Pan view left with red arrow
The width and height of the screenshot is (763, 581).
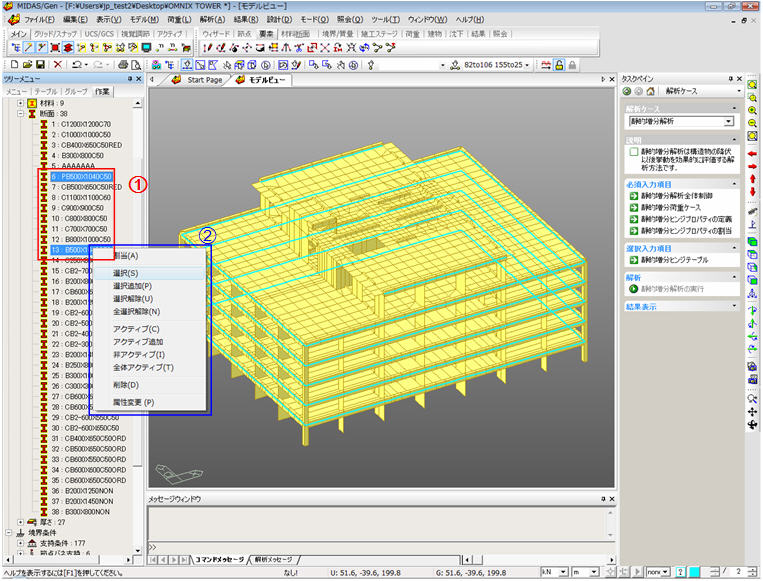752,154
